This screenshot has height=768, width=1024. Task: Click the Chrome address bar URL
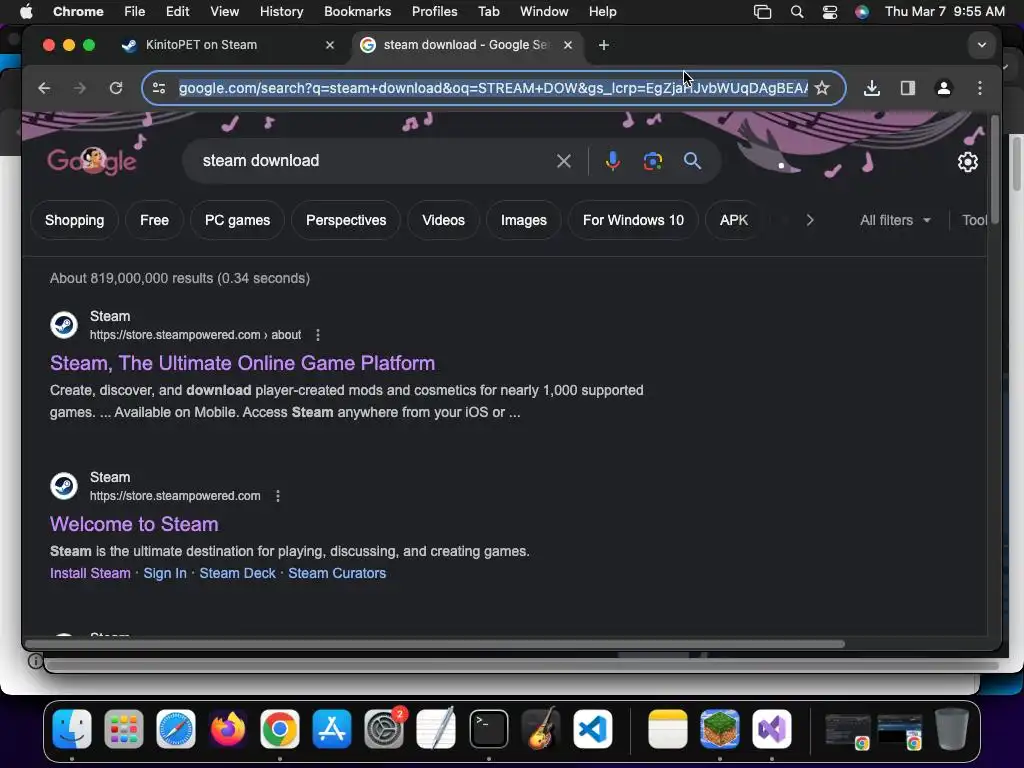493,88
